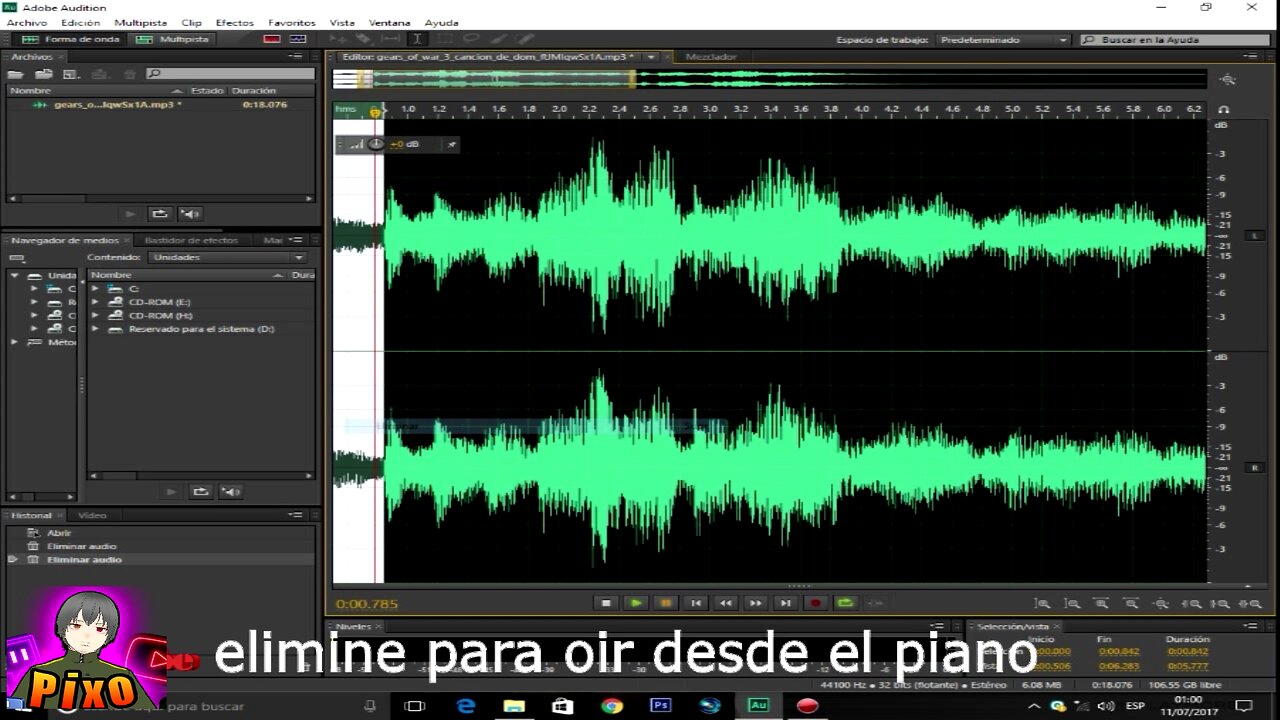The image size is (1280, 720).
Task: Toggle auto-play in Navegador de medios
Action: tap(231, 491)
